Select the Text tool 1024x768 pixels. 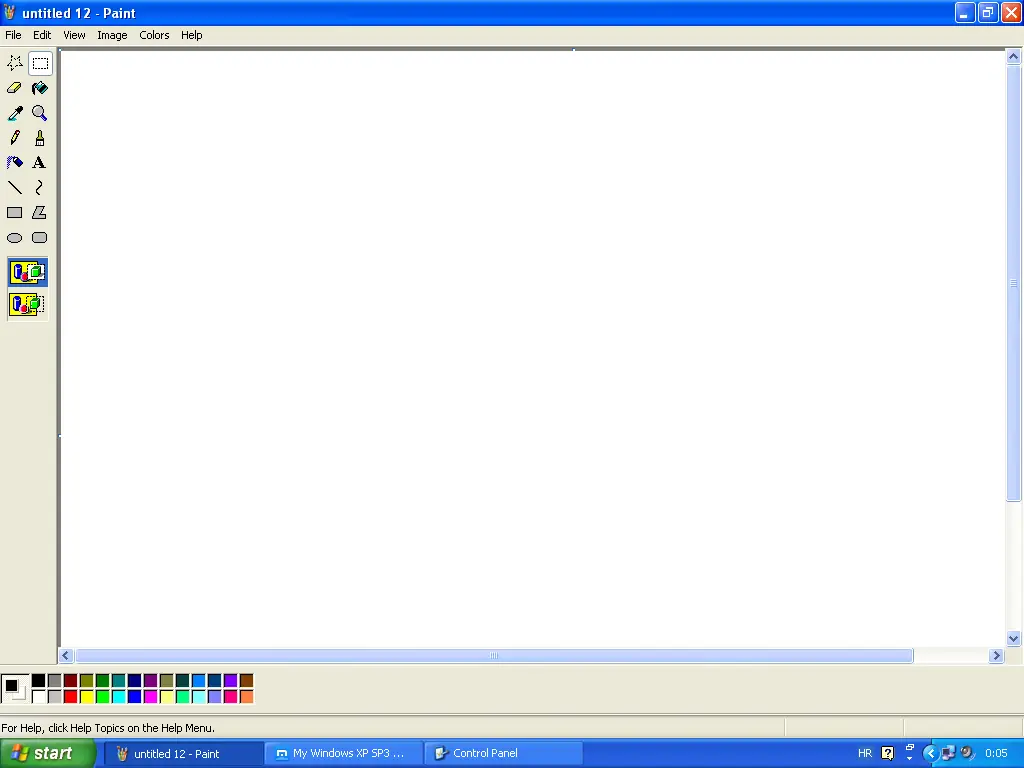pyautogui.click(x=39, y=162)
